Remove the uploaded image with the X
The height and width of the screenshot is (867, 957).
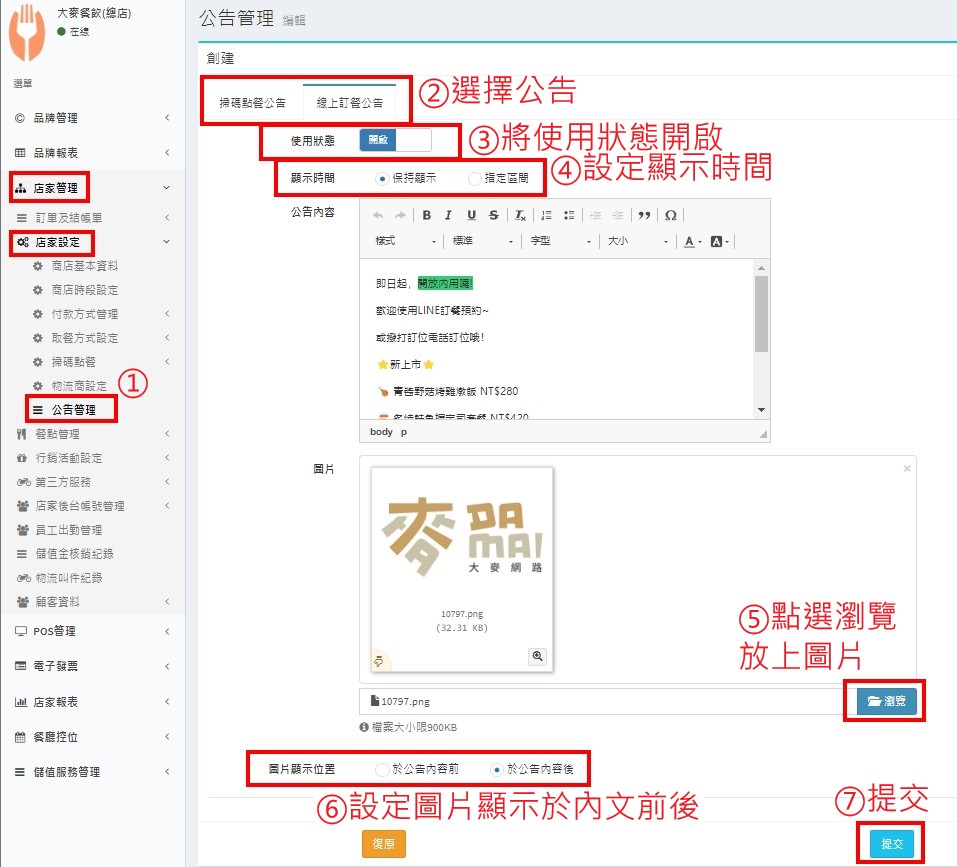tap(907, 468)
